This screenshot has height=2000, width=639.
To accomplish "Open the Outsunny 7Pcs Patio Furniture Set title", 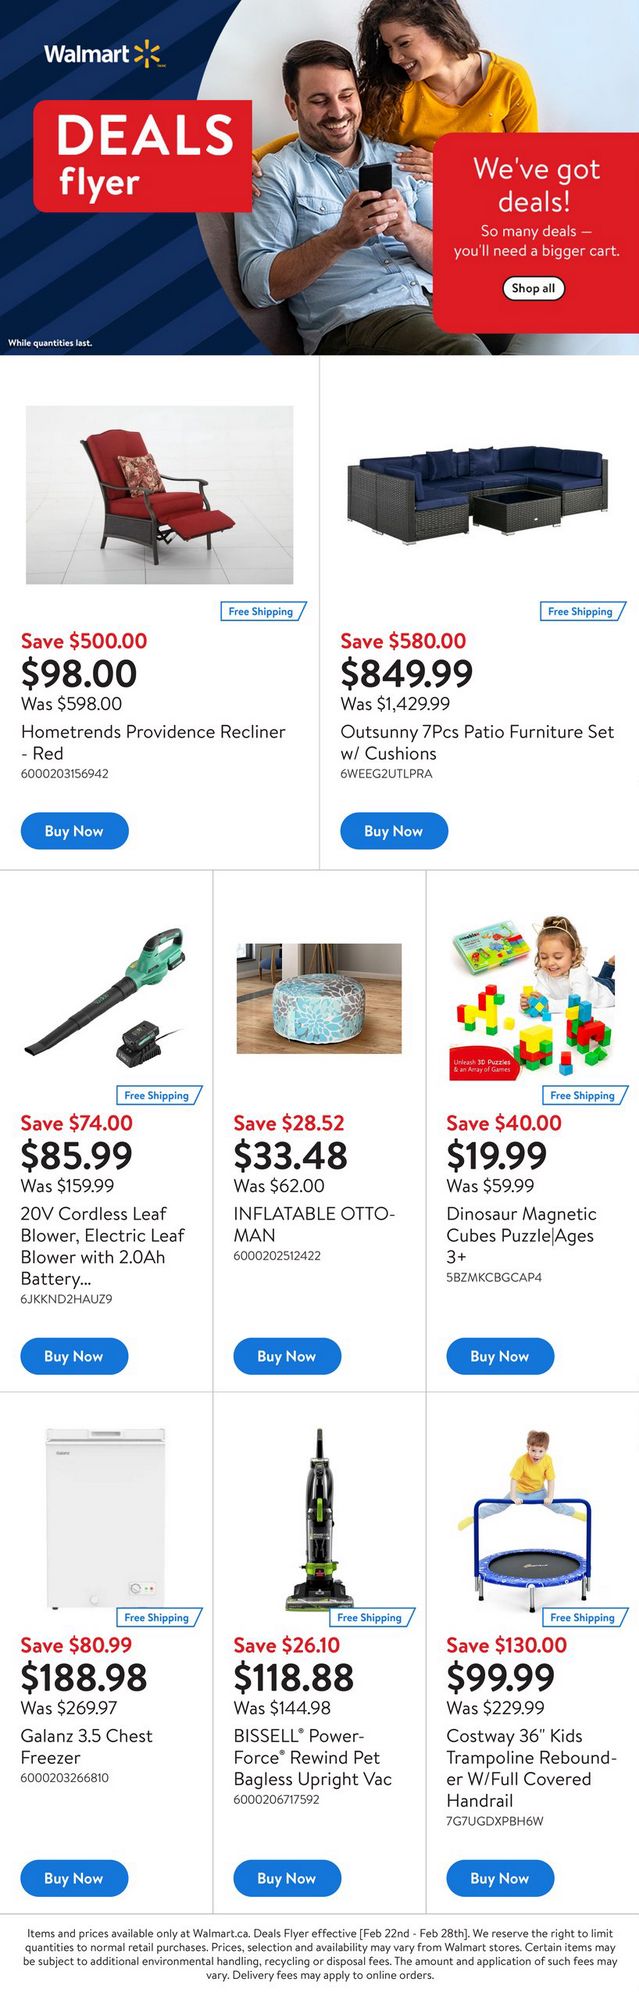I will pos(477,742).
